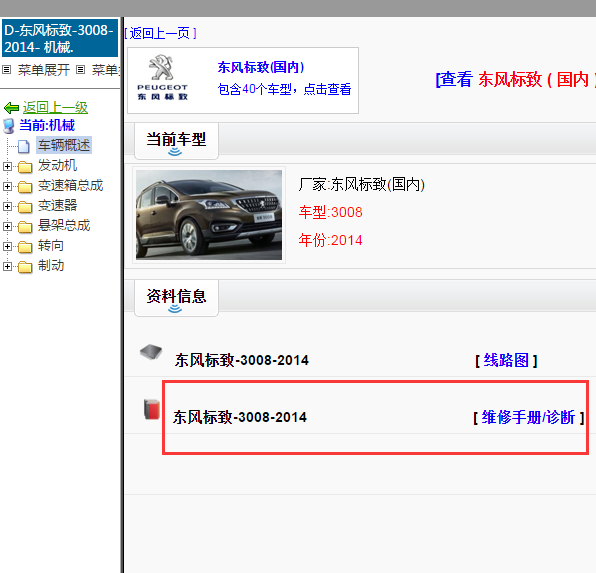Click the D-东风标致-3008-2014-机械 title header
The image size is (596, 573).
coord(60,39)
